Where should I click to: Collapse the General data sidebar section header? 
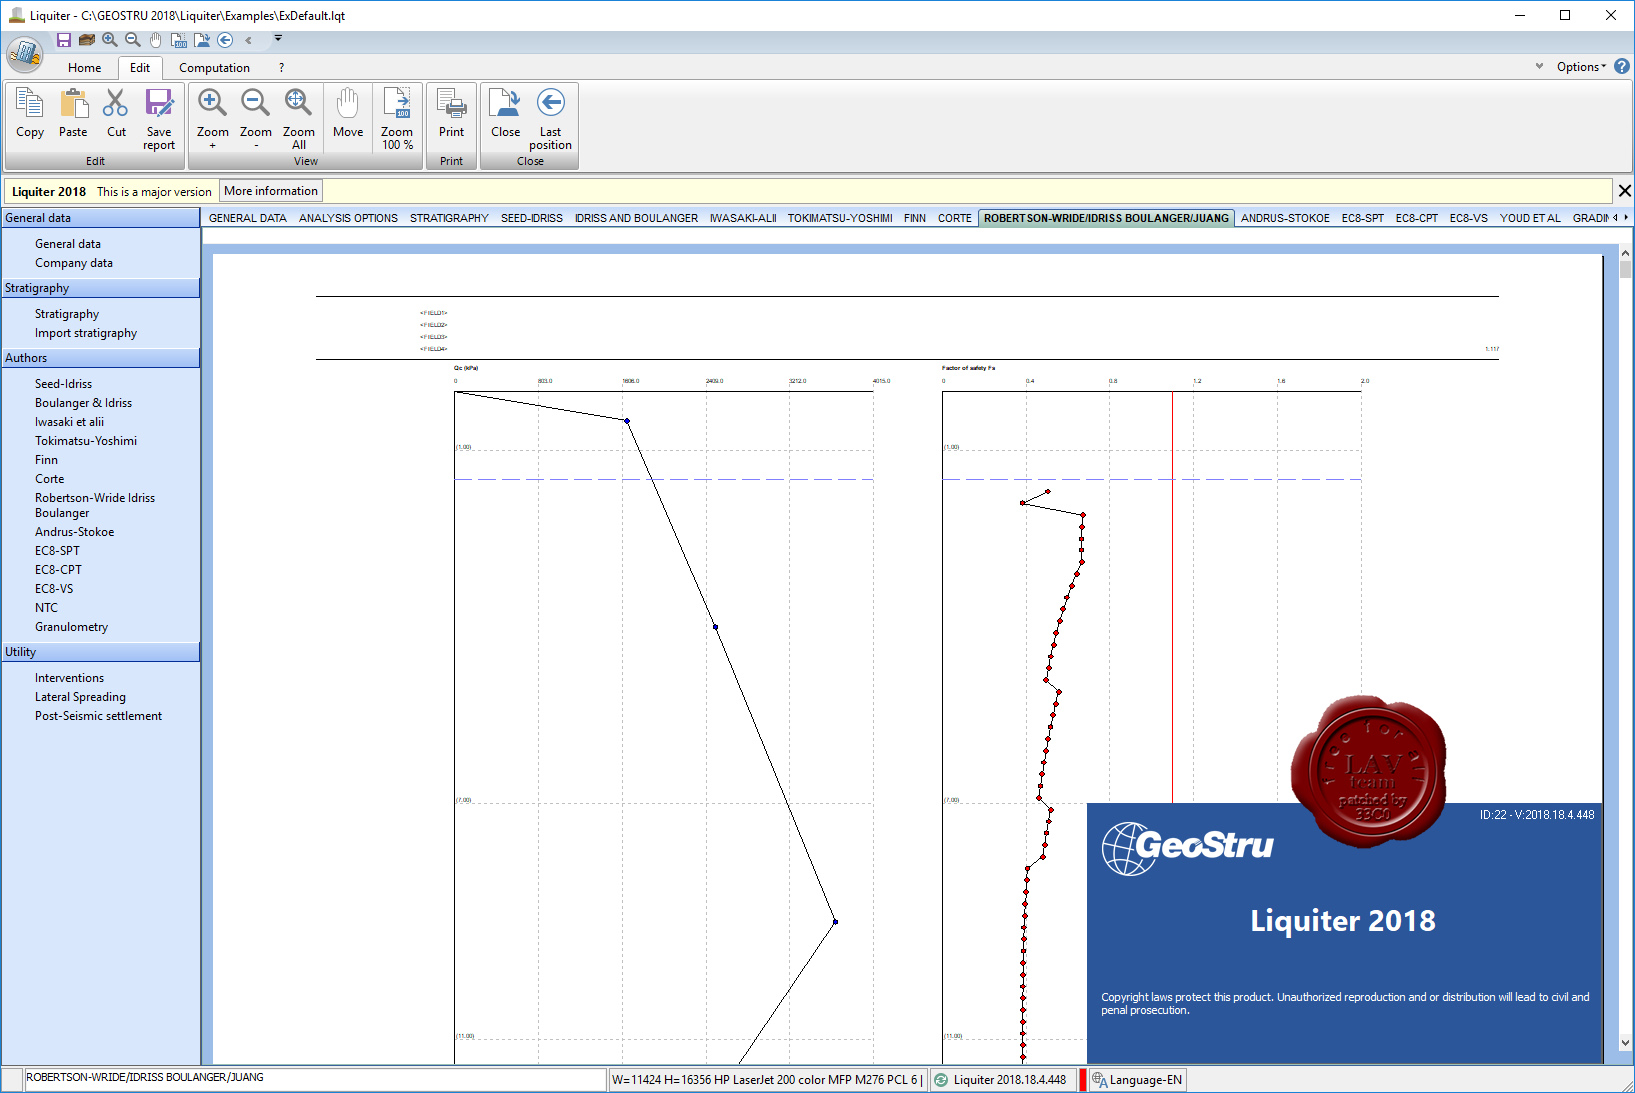(100, 218)
